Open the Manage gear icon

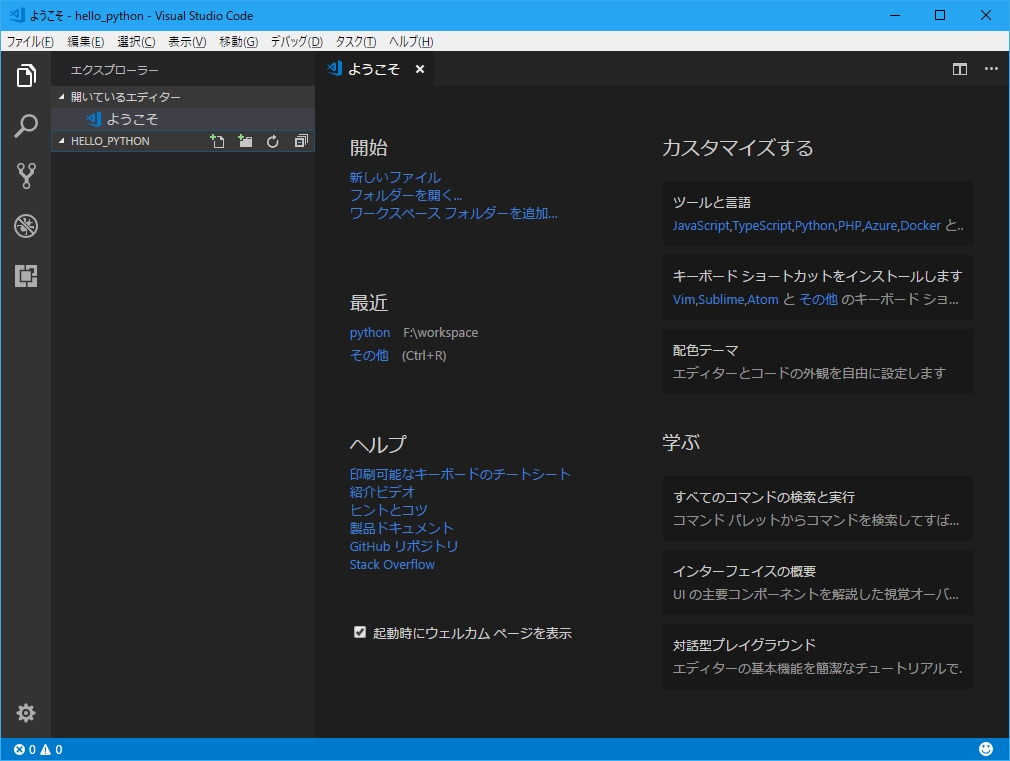(26, 713)
